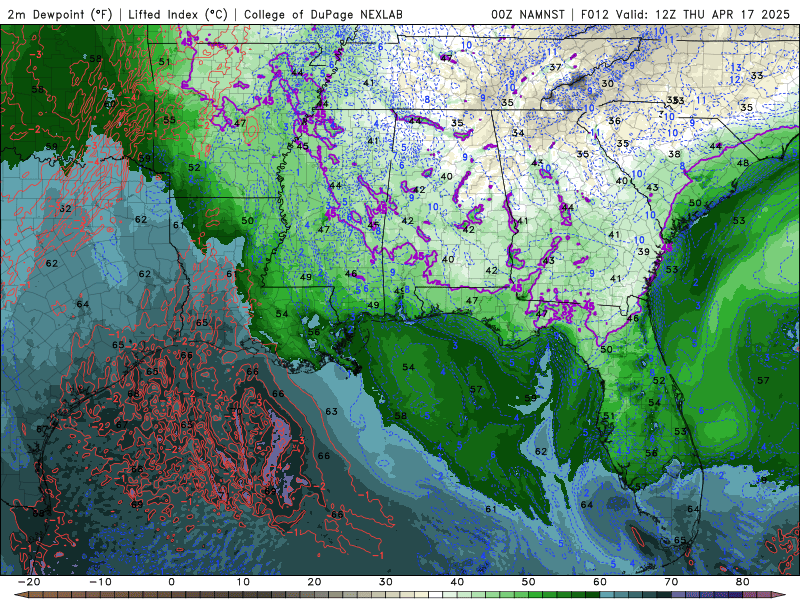This screenshot has width=800, height=600.
Task: Click the 60 label on the color scale
Action: 600,582
